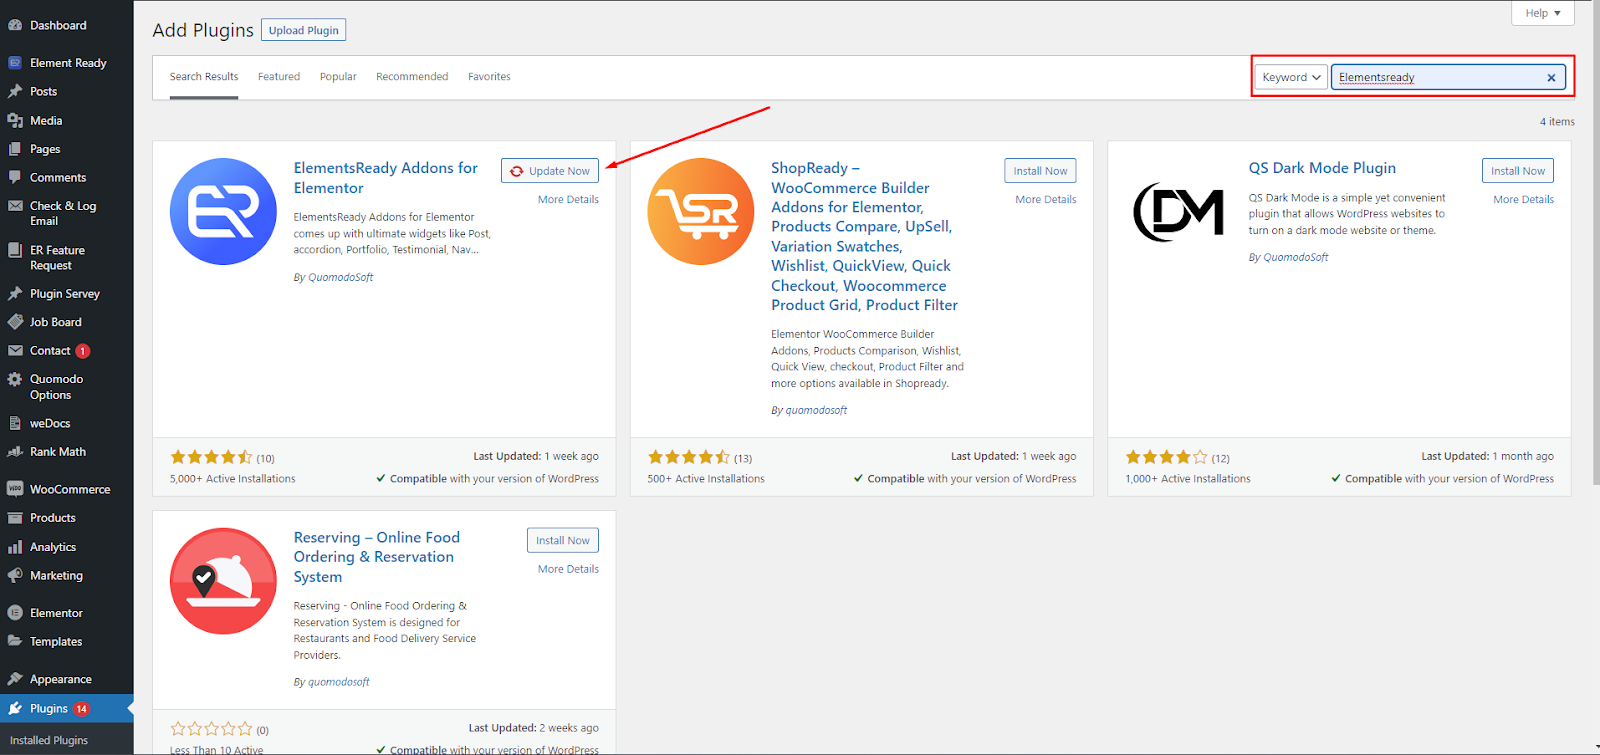
Task: Click Update Now for ElementsReady Addons
Action: click(550, 171)
